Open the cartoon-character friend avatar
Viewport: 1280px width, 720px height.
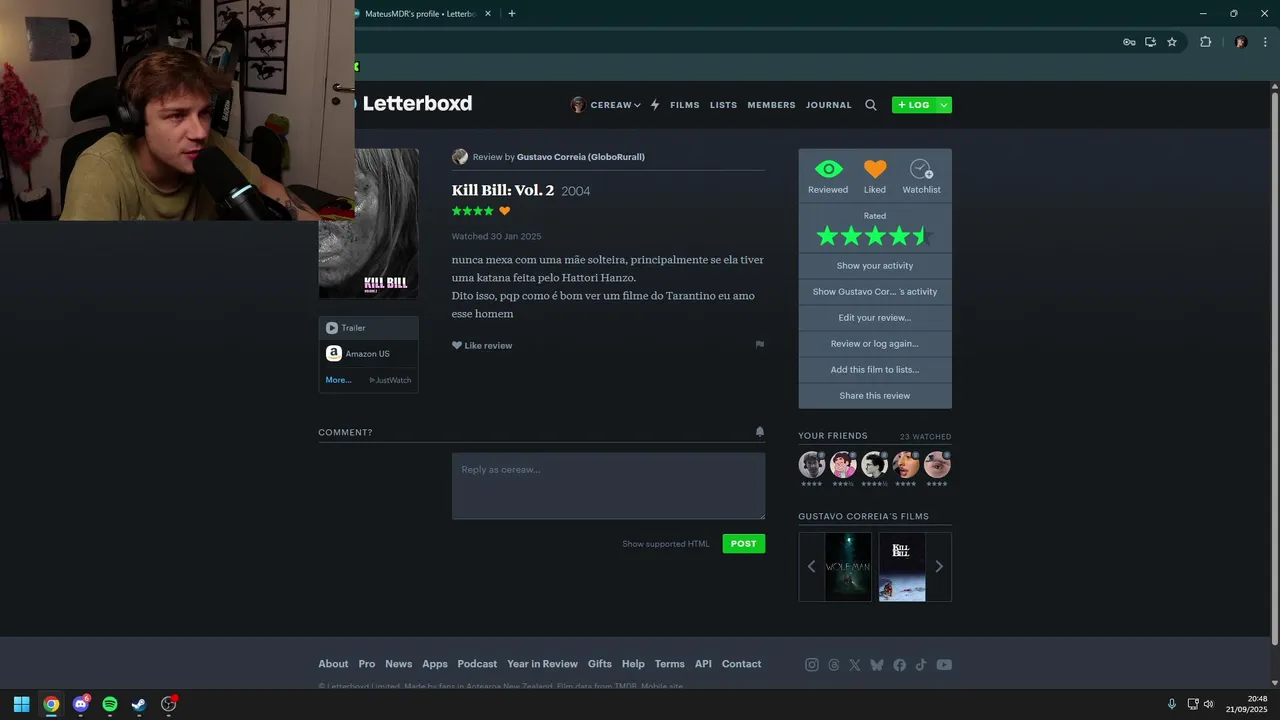843,464
